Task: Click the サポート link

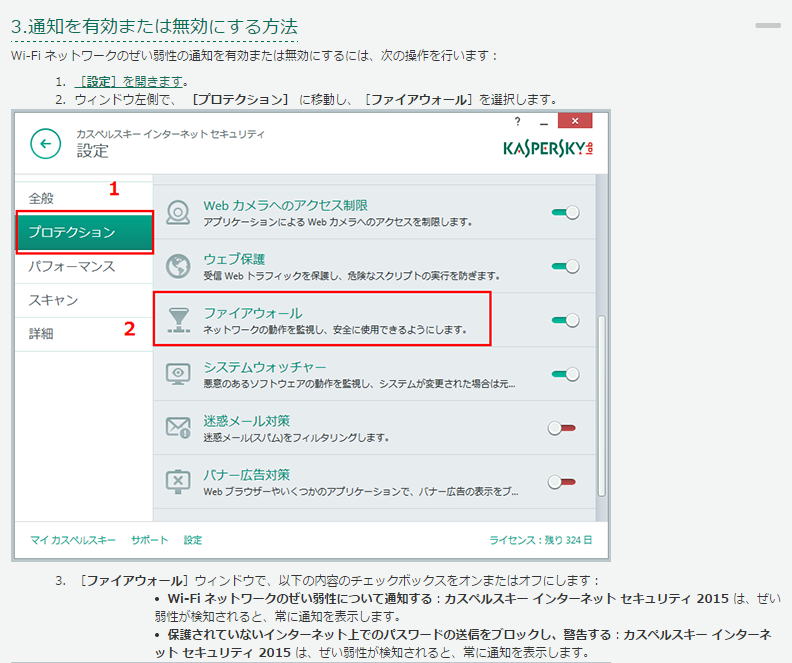Action: pyautogui.click(x=150, y=540)
